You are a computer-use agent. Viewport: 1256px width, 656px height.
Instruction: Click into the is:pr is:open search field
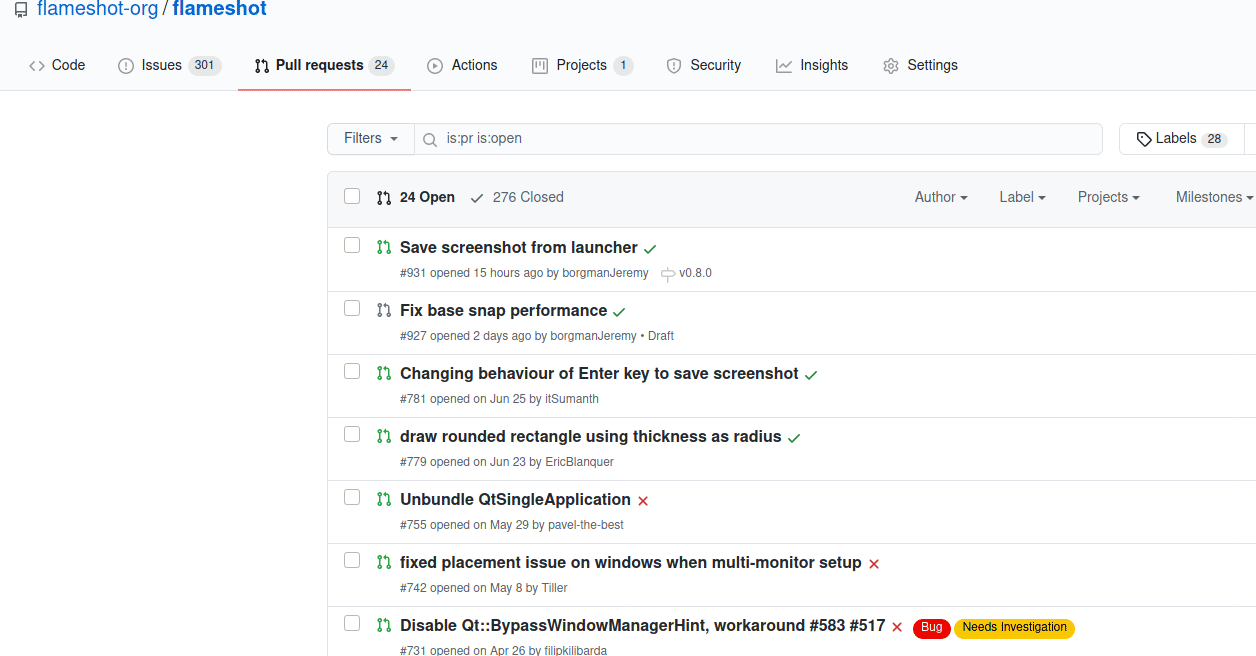[x=759, y=139]
